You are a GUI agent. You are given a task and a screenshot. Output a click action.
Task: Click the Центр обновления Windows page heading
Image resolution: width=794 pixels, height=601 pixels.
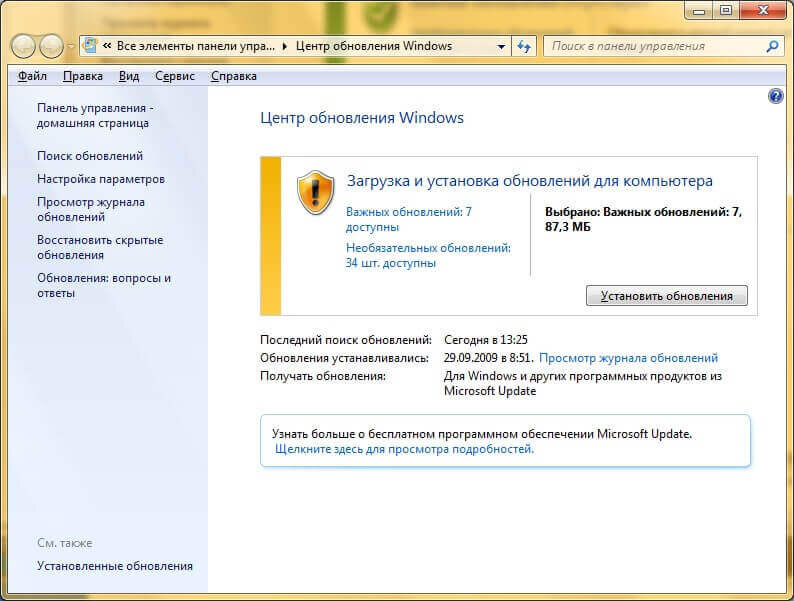click(362, 117)
